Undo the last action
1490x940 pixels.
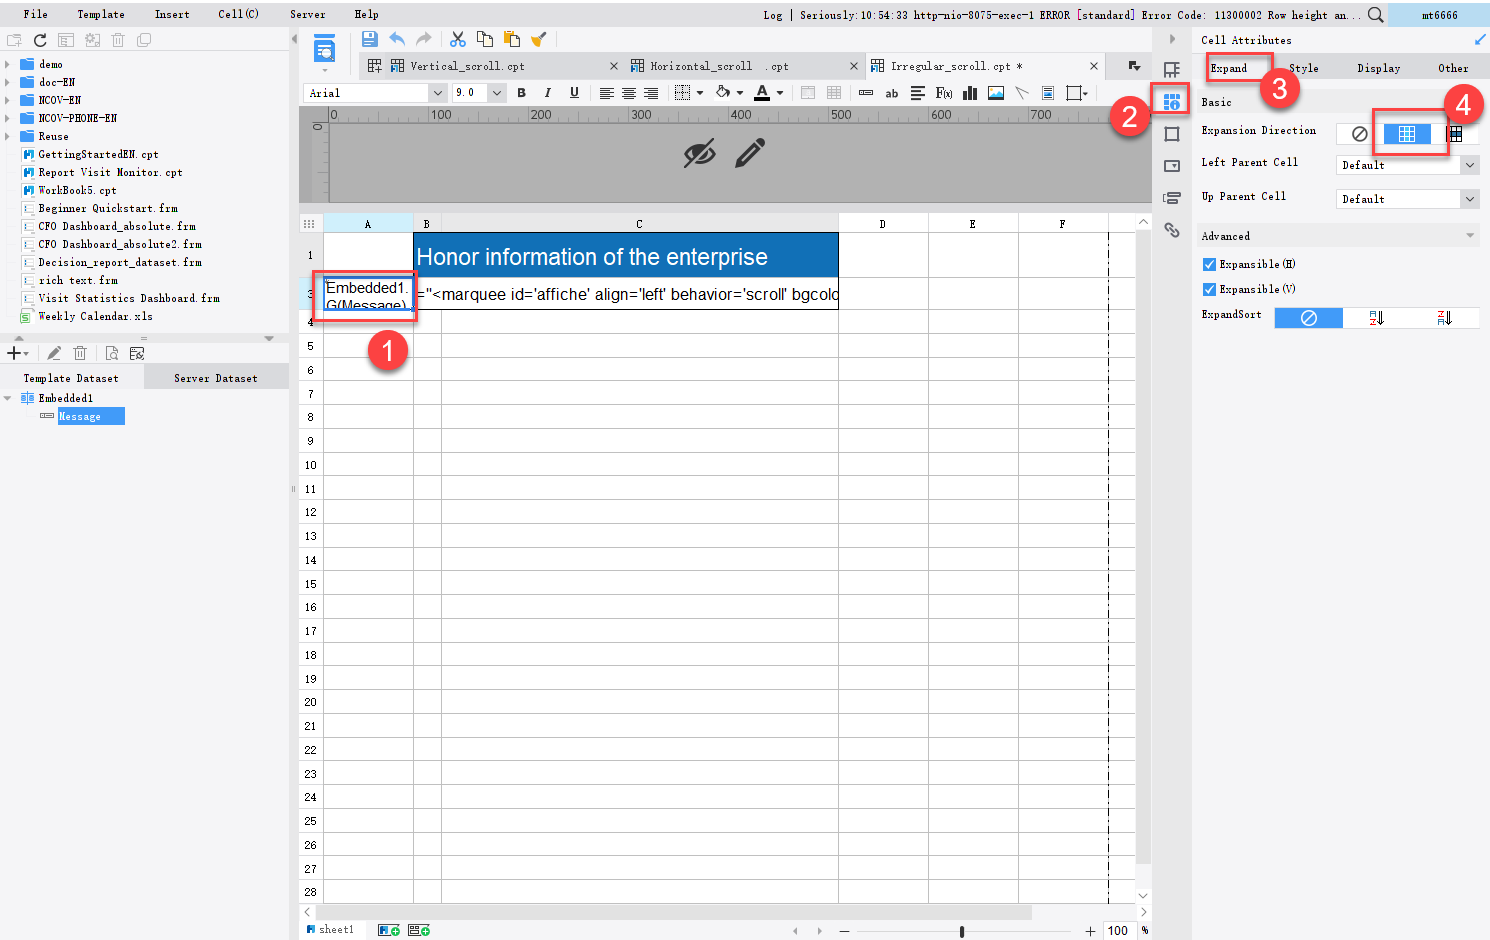(397, 39)
